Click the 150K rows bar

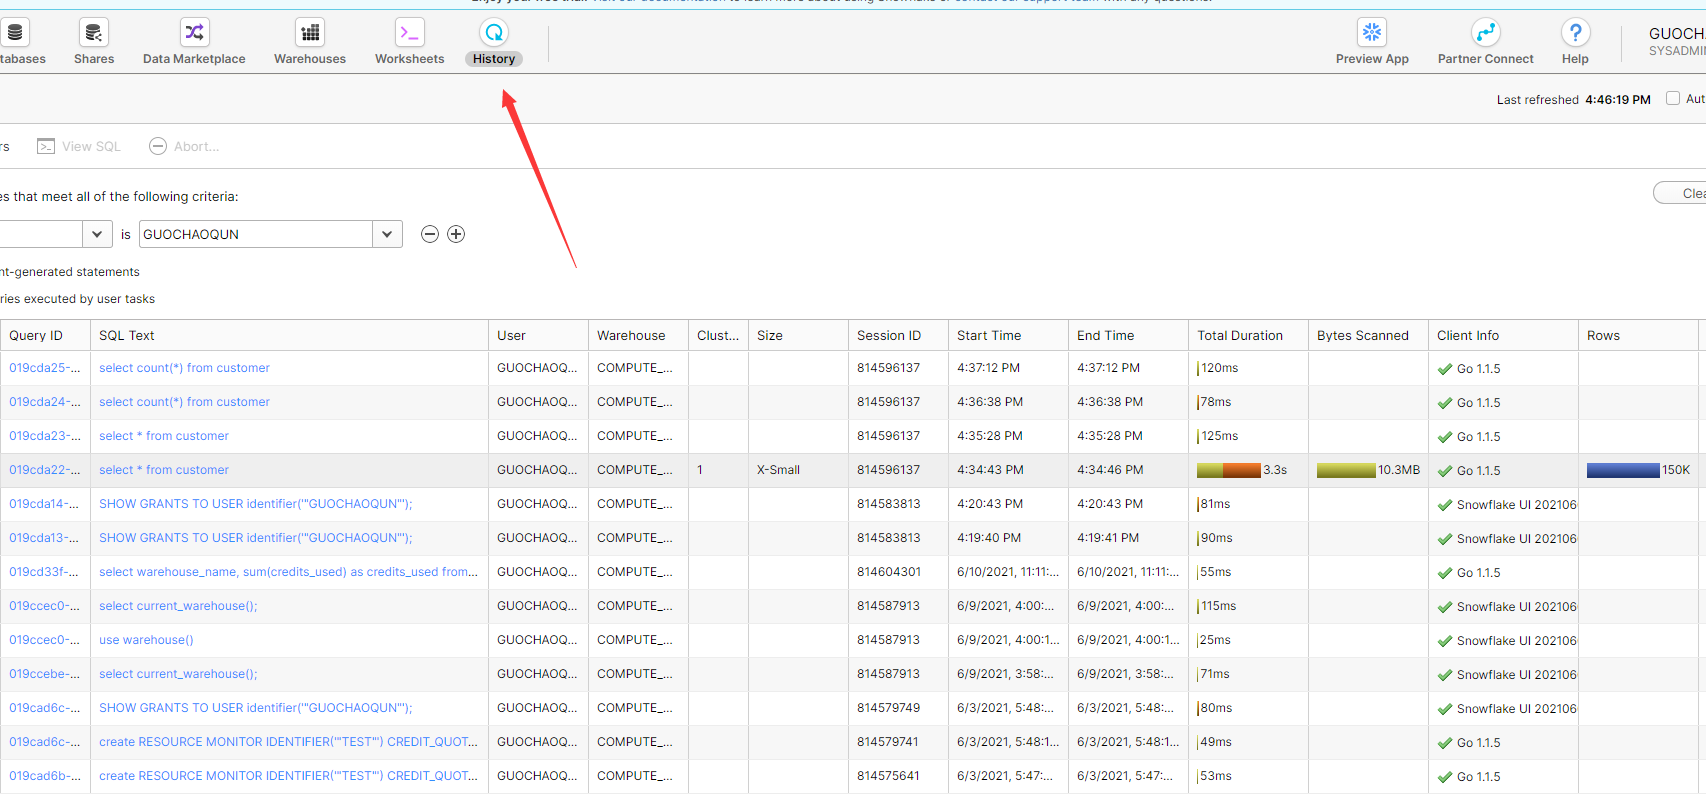(x=1623, y=470)
